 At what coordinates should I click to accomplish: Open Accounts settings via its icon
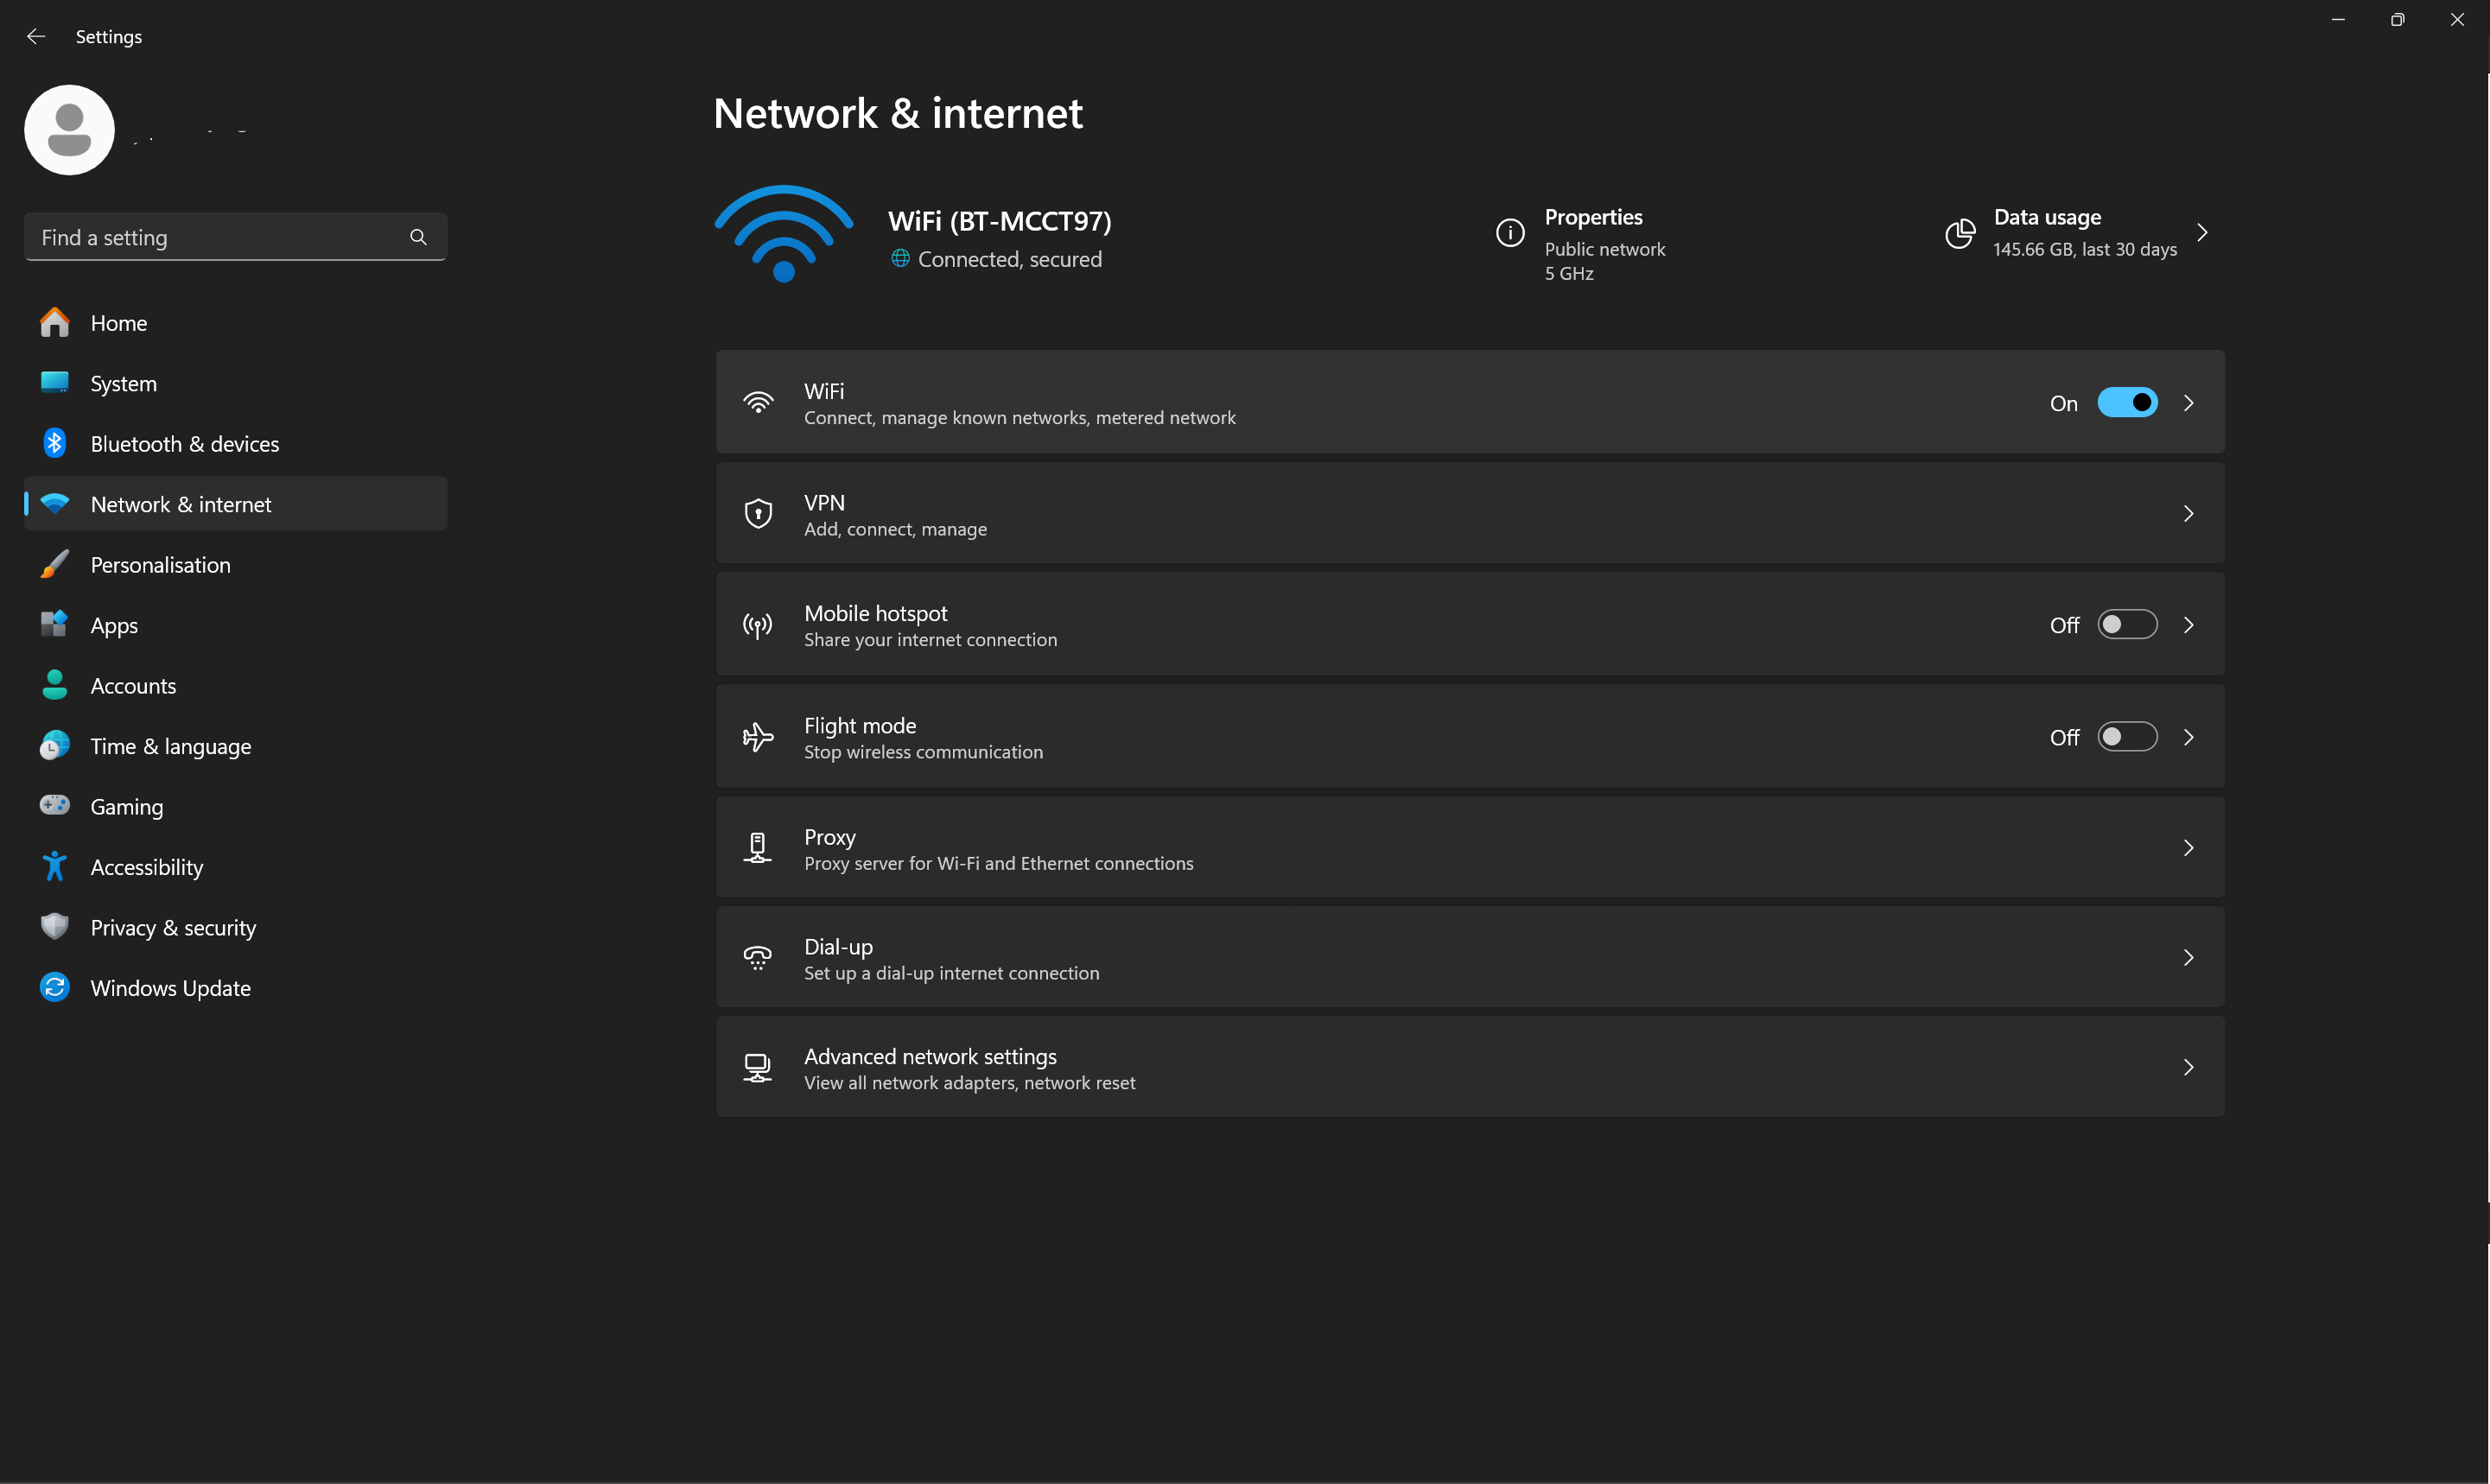point(54,685)
